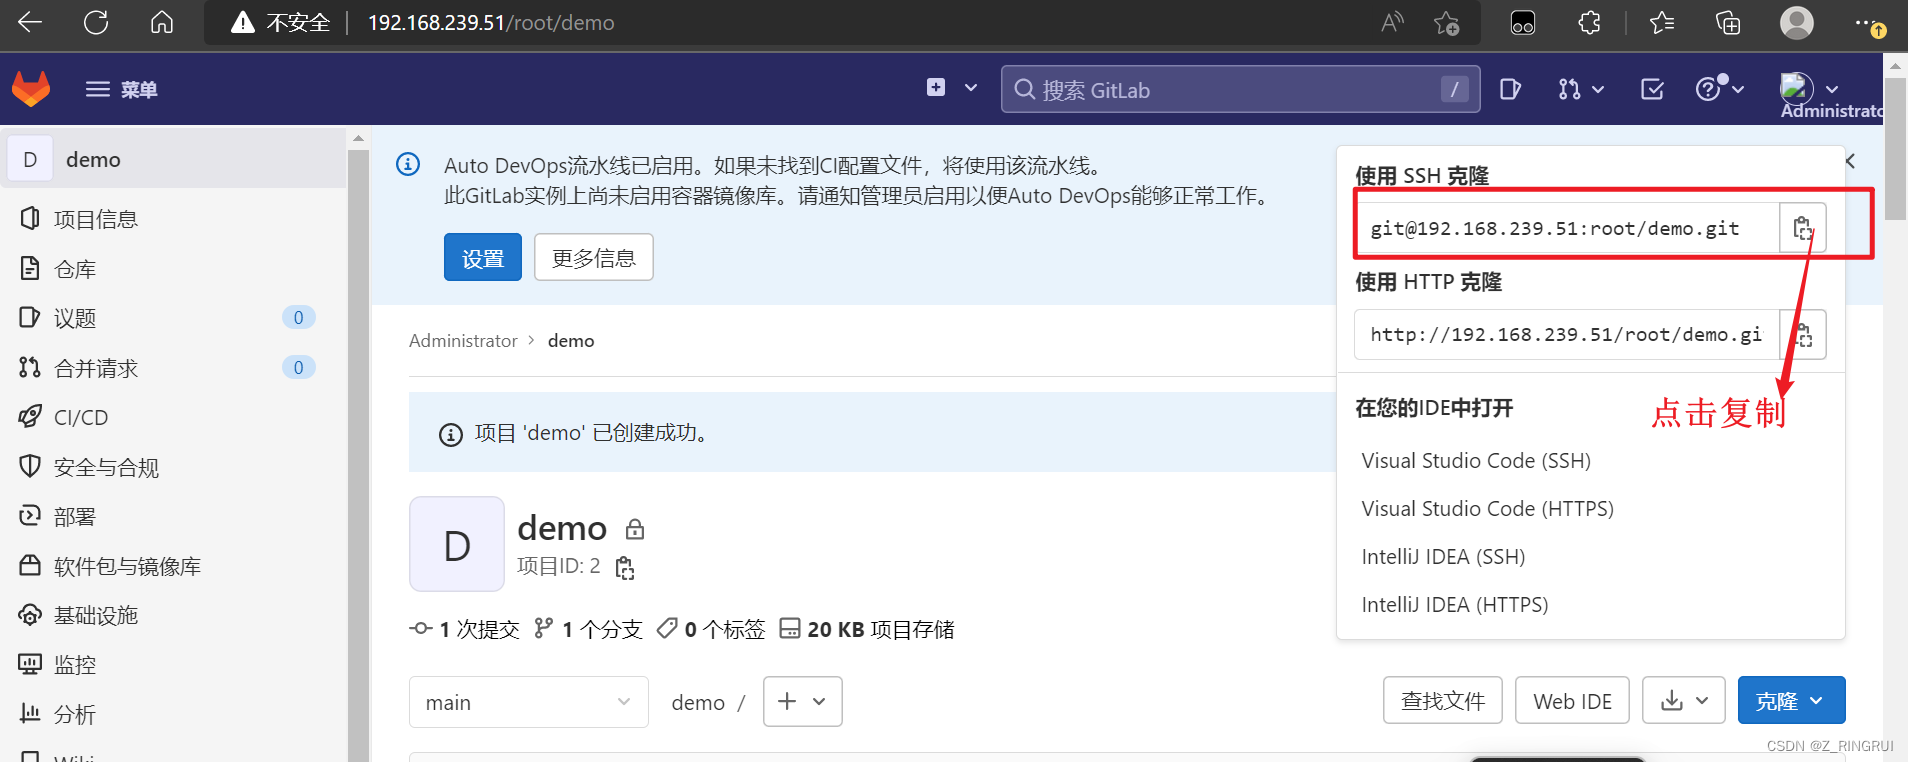Open in Visual Studio Code (HTTPS)
The image size is (1908, 762).
pyautogui.click(x=1488, y=509)
